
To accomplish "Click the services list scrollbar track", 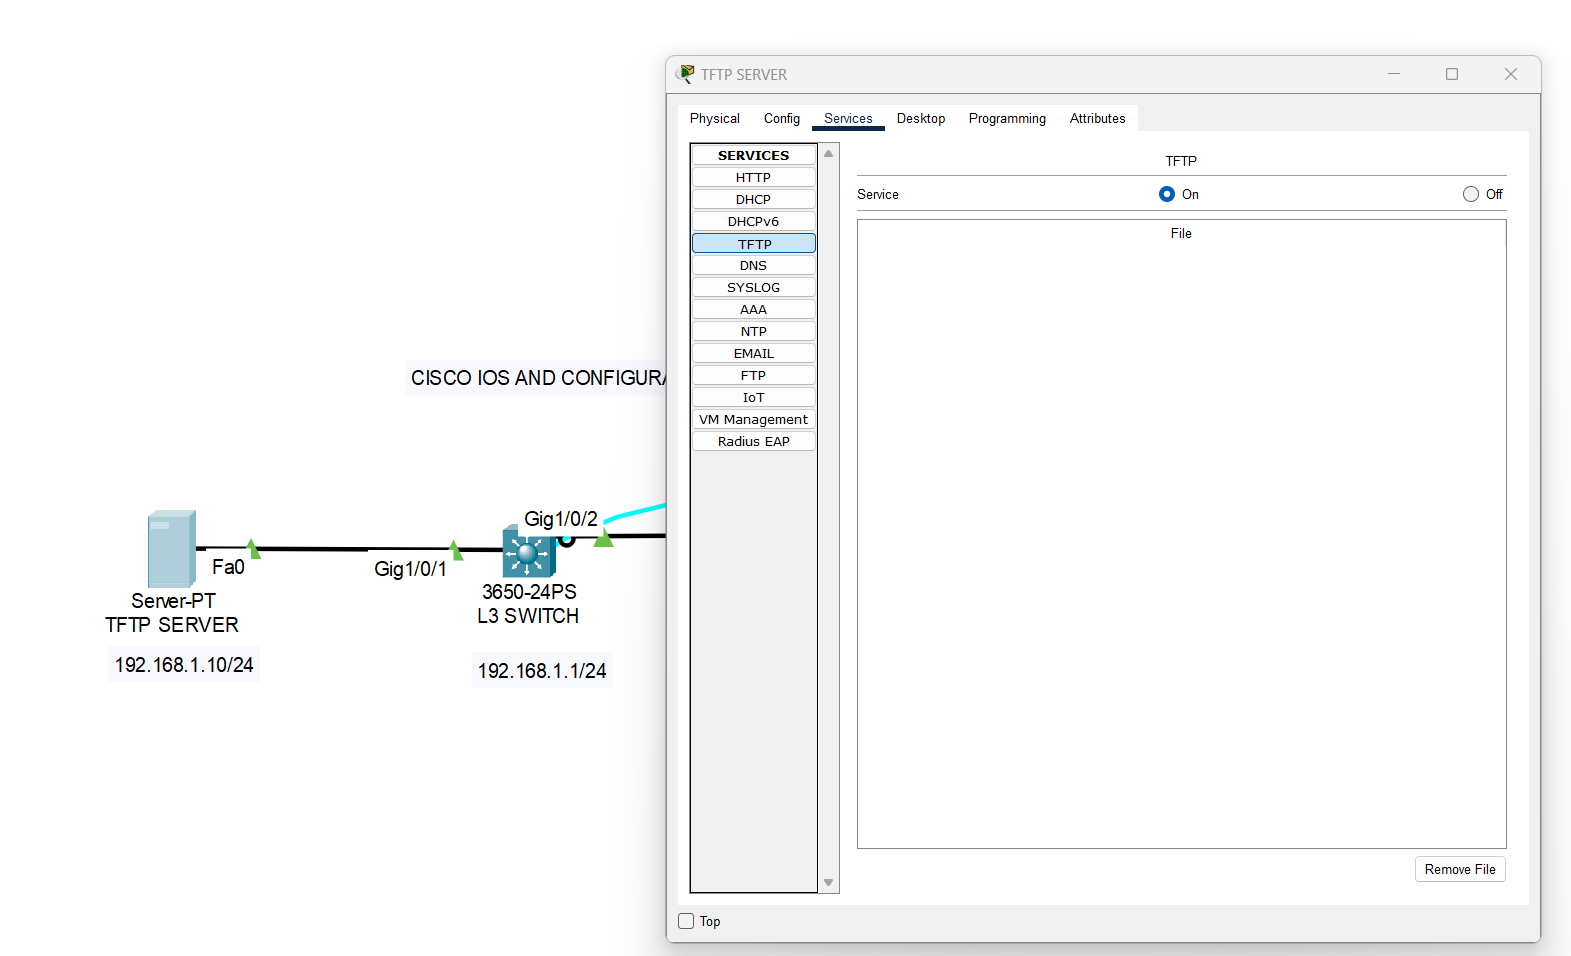I will point(828,600).
